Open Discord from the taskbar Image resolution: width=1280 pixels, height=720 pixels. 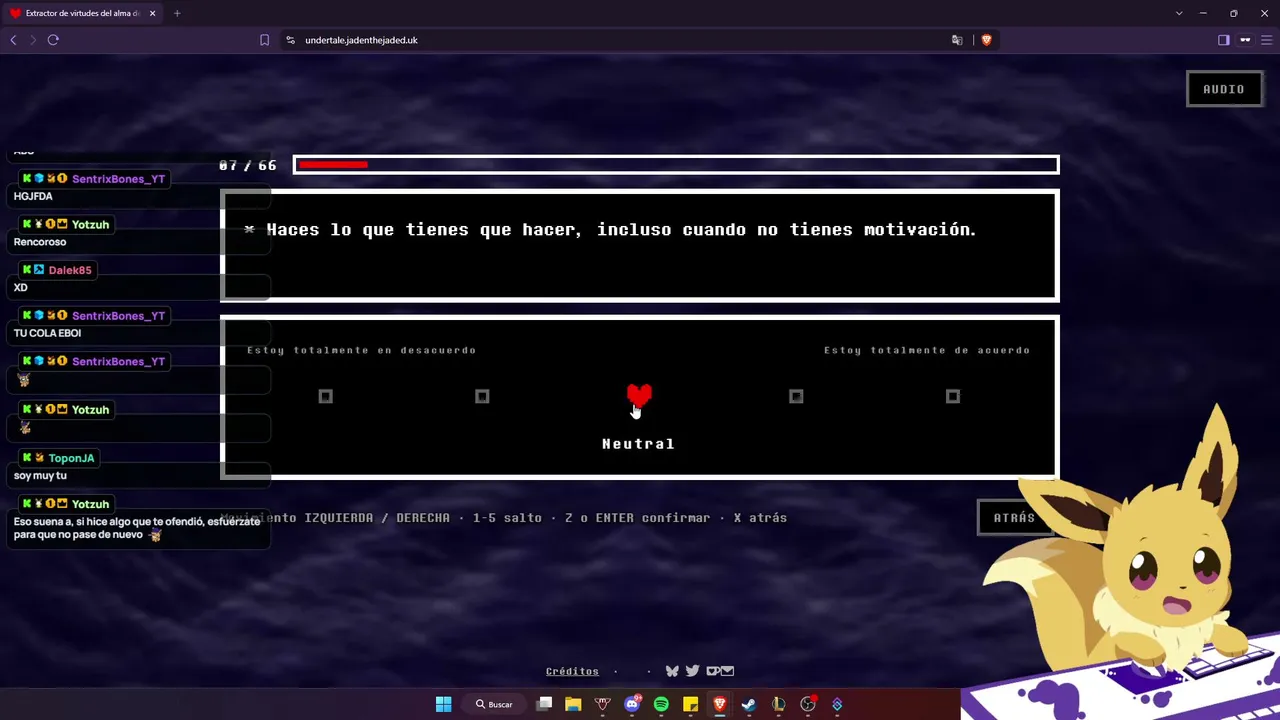[632, 704]
